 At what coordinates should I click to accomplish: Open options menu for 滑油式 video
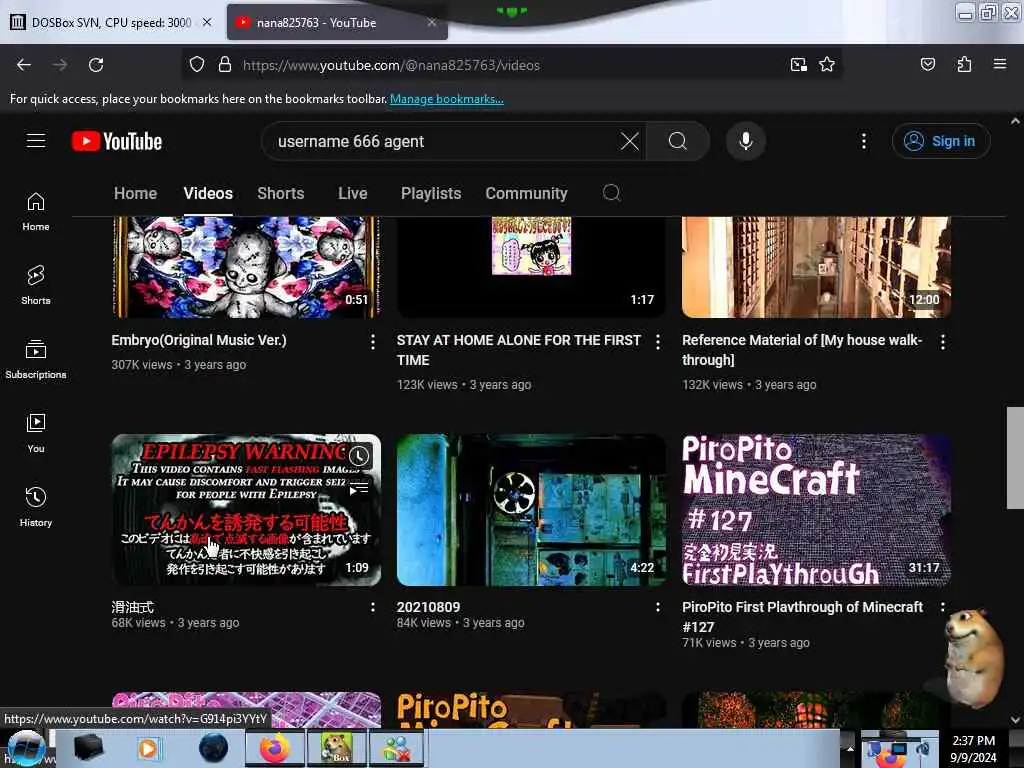[x=373, y=607]
